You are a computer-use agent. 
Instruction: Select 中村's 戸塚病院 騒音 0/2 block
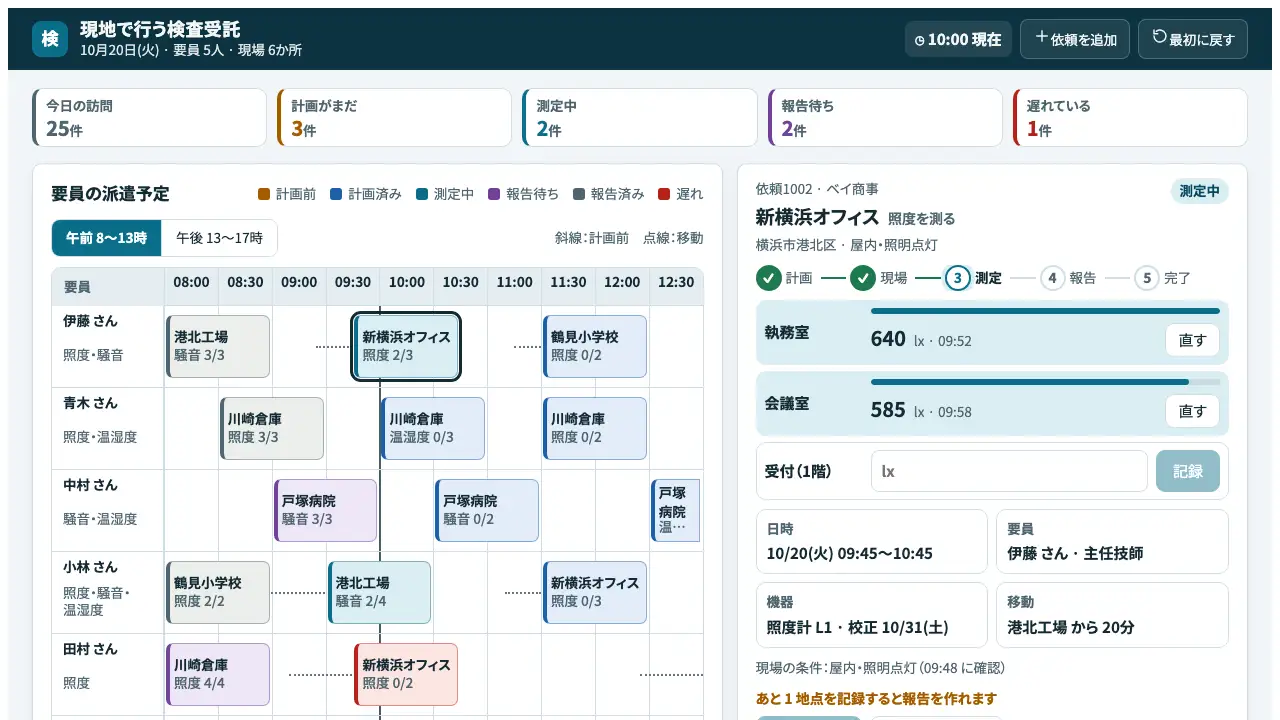click(x=487, y=511)
